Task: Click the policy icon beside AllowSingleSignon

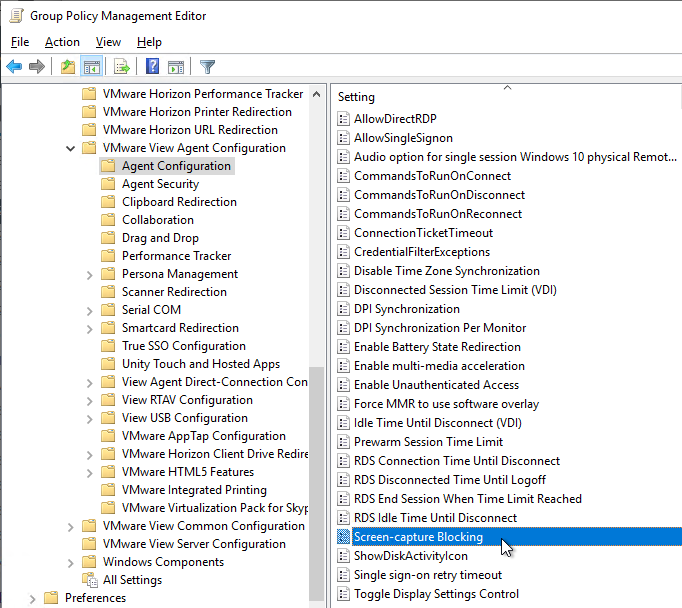Action: point(344,138)
